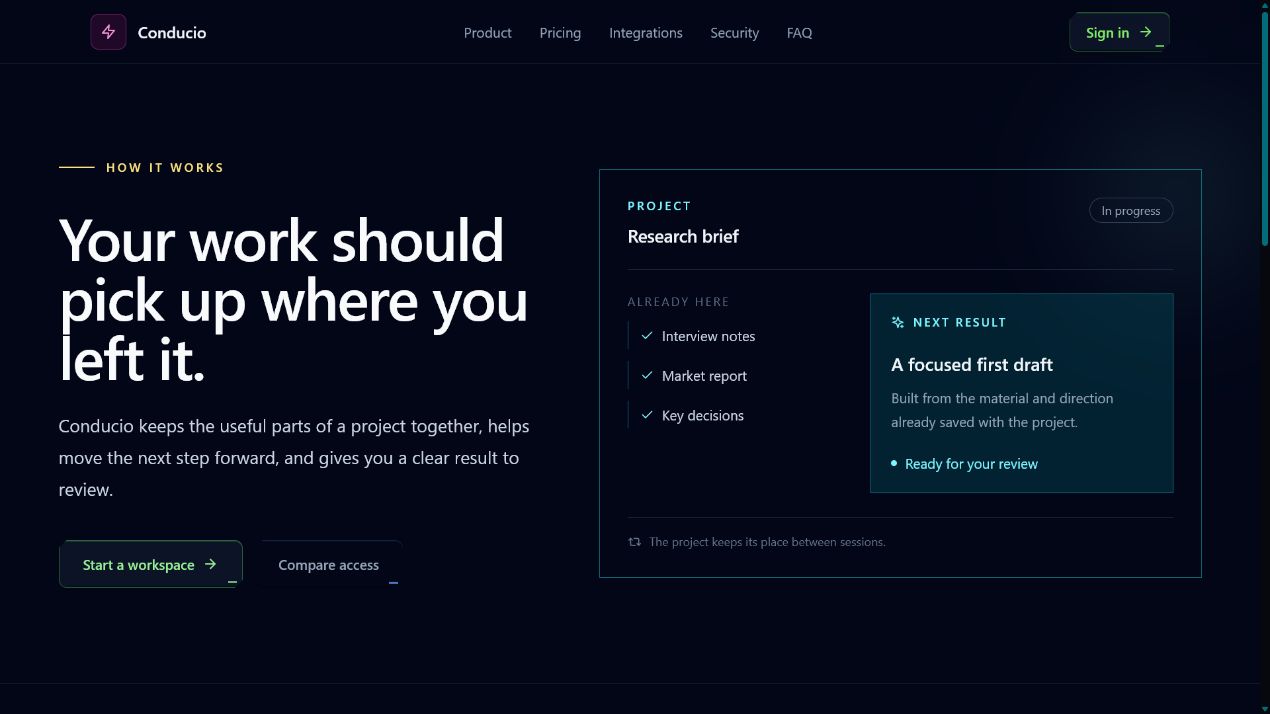Click the In progress status badge
This screenshot has width=1270, height=714.
coord(1131,211)
